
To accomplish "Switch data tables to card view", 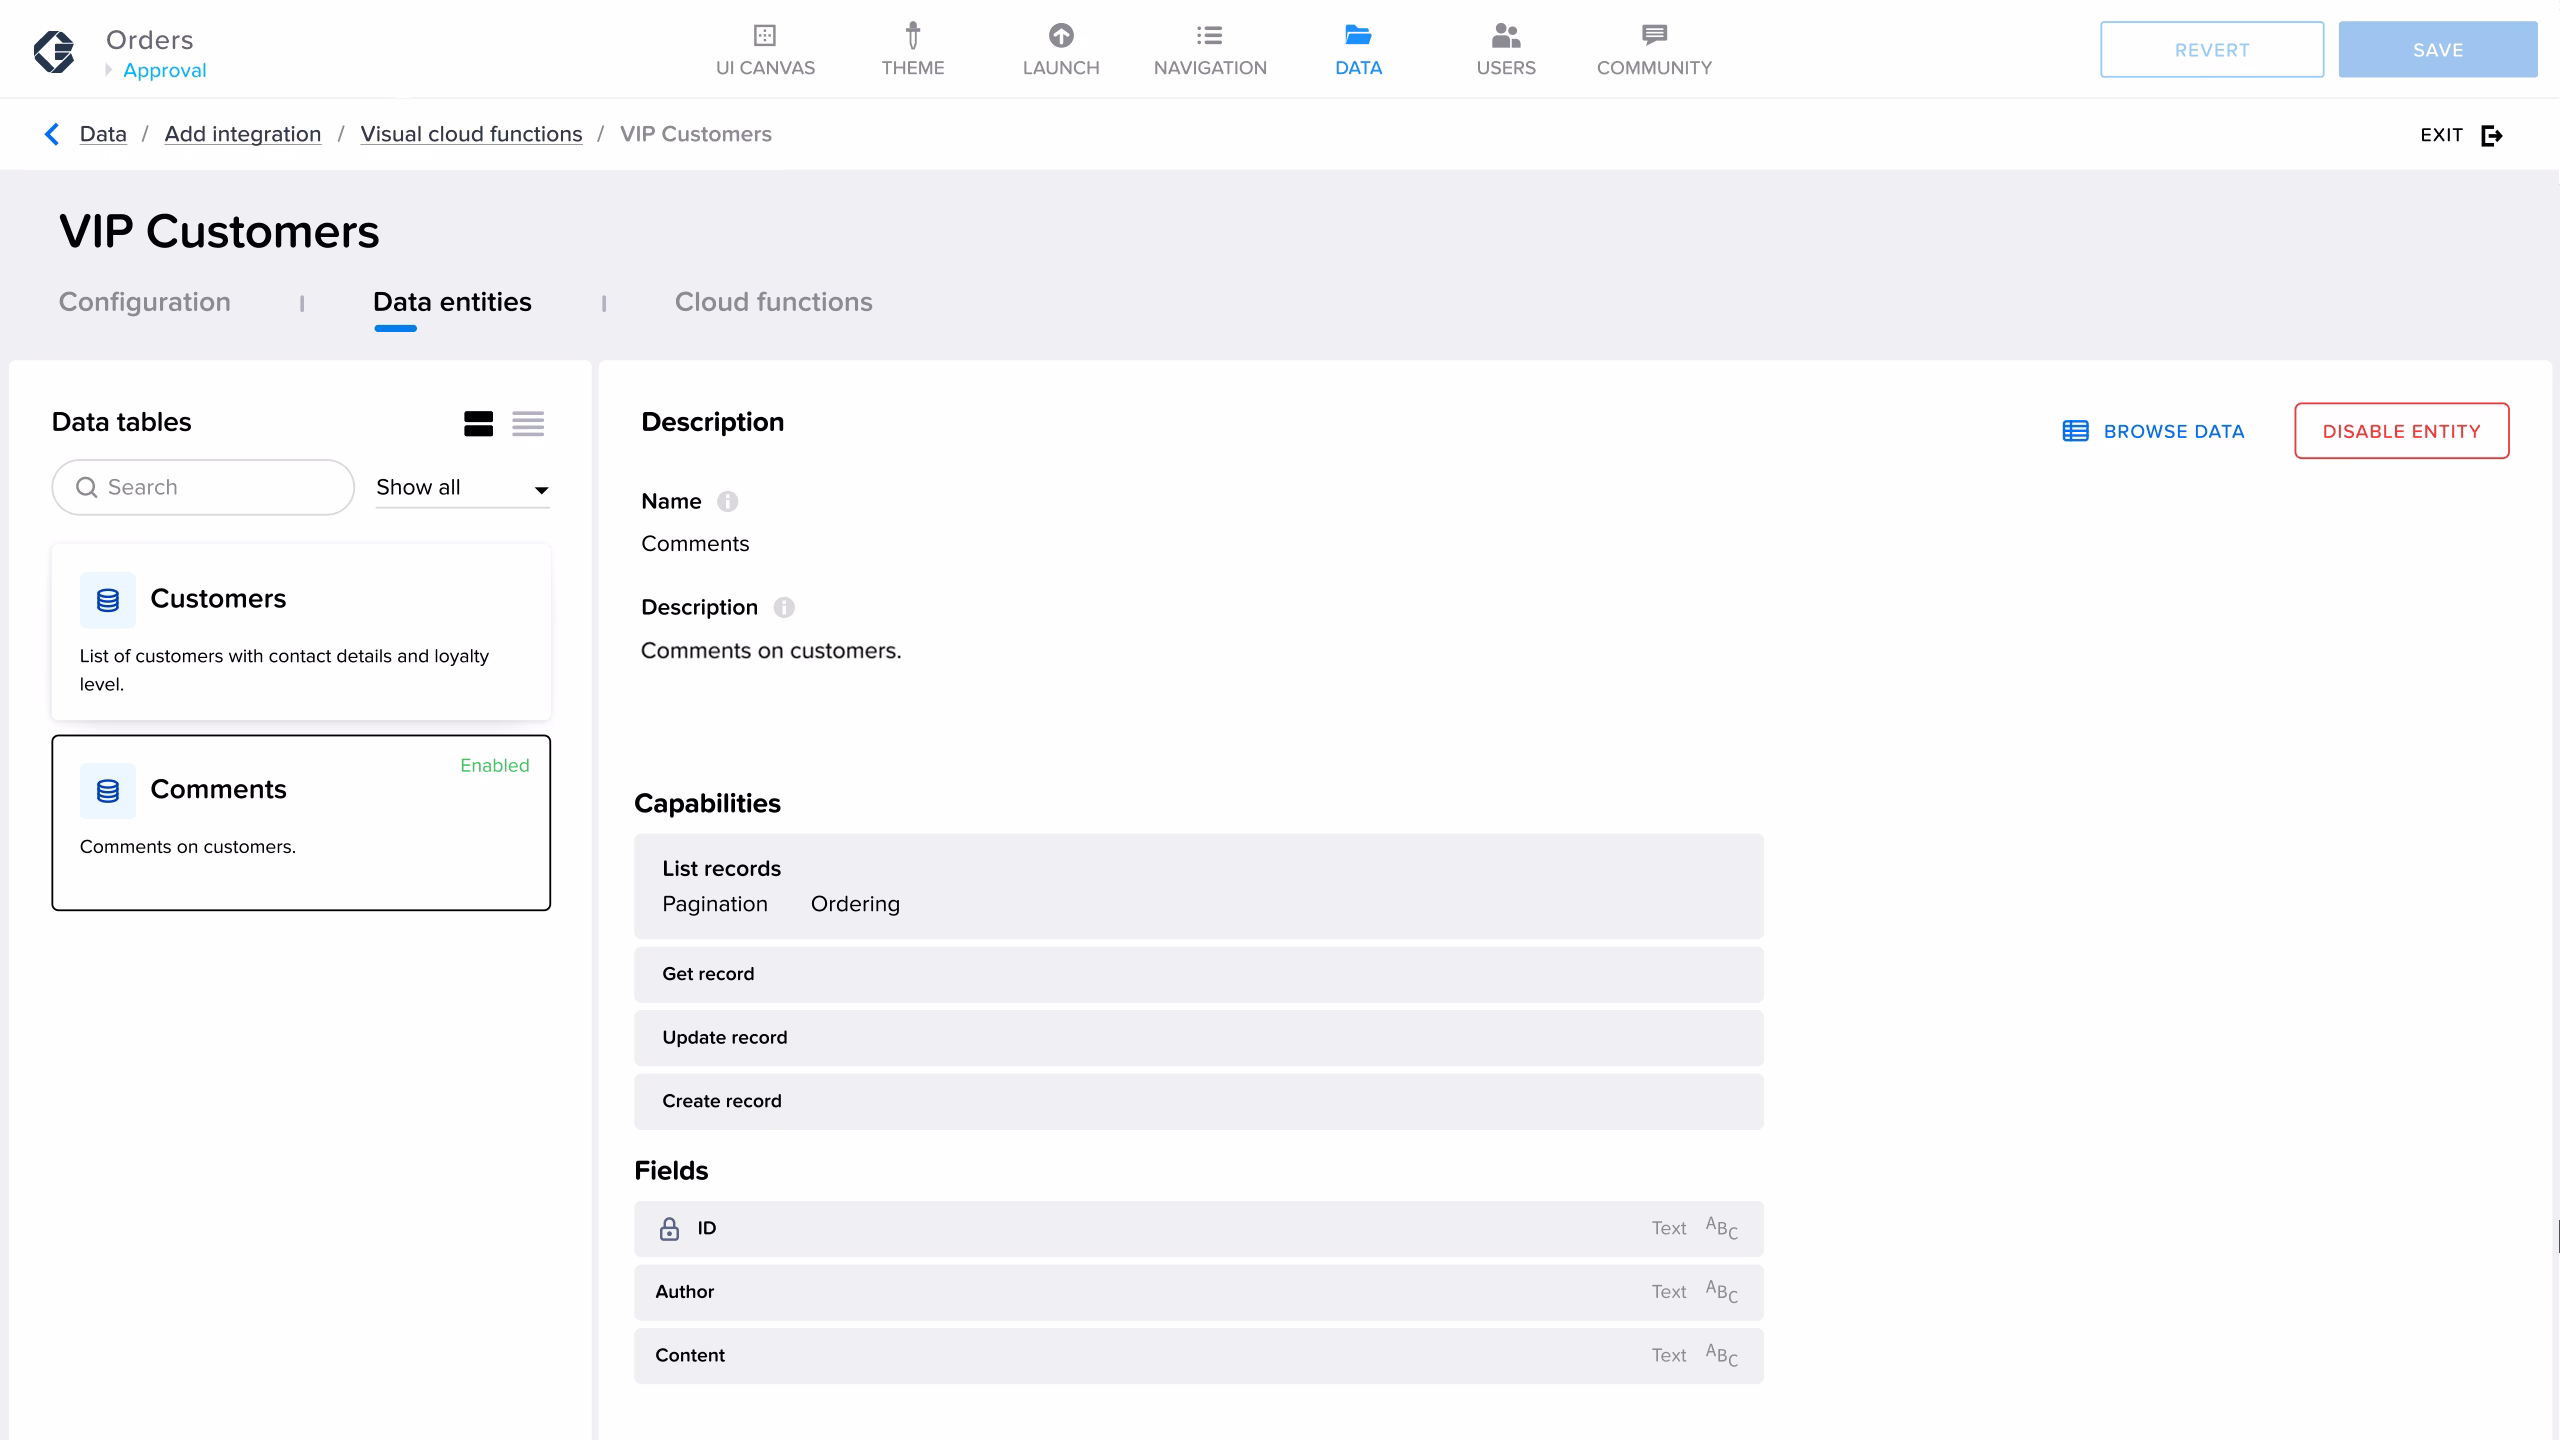I will pyautogui.click(x=478, y=424).
